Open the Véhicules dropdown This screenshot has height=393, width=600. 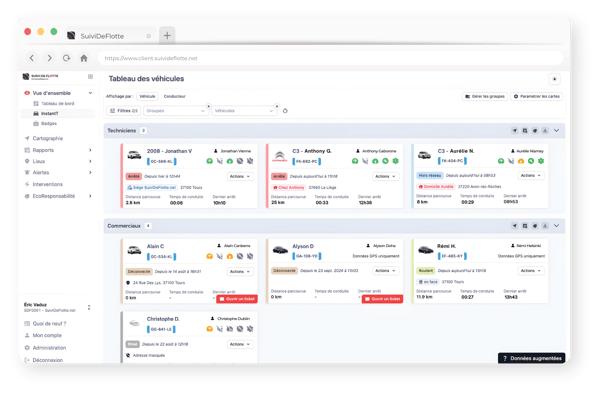click(x=244, y=111)
